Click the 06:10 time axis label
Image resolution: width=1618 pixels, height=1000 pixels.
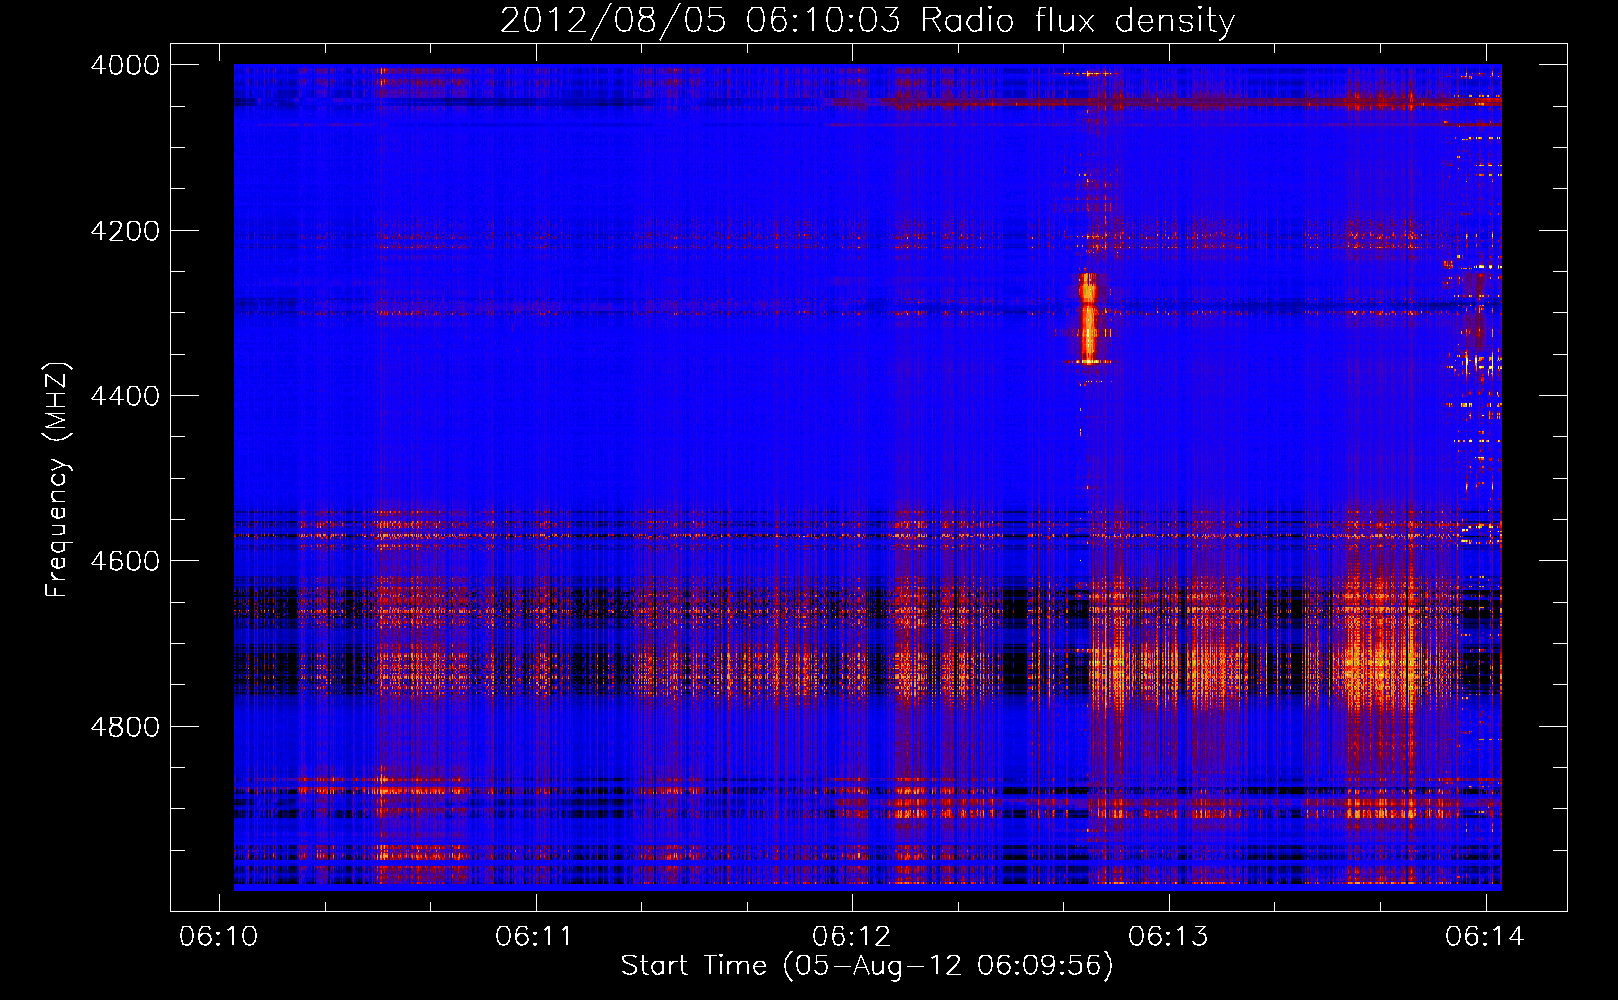coord(218,936)
